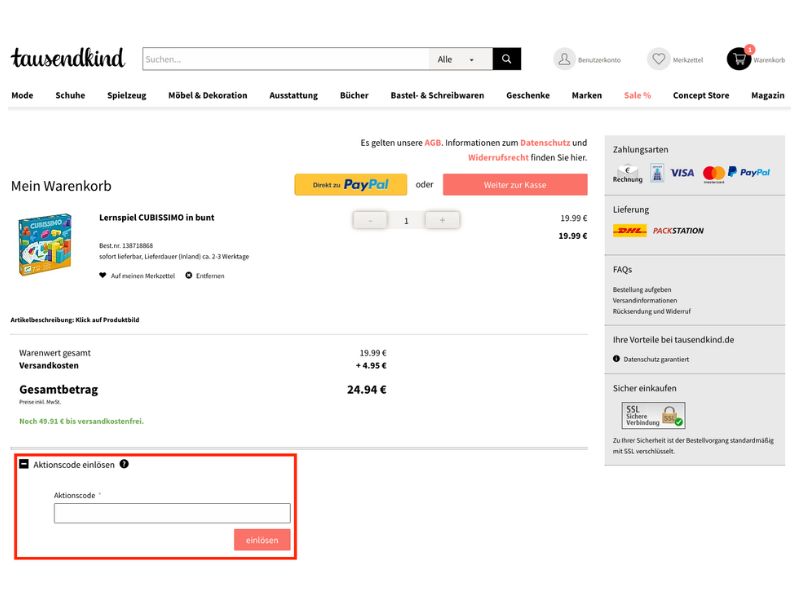The image size is (800, 600).
Task: Open the Bücher menu
Action: [354, 95]
